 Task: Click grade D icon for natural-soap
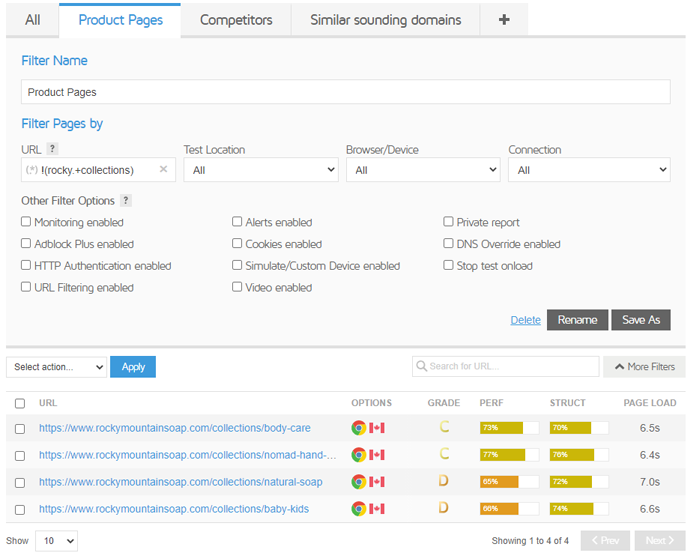(x=443, y=480)
